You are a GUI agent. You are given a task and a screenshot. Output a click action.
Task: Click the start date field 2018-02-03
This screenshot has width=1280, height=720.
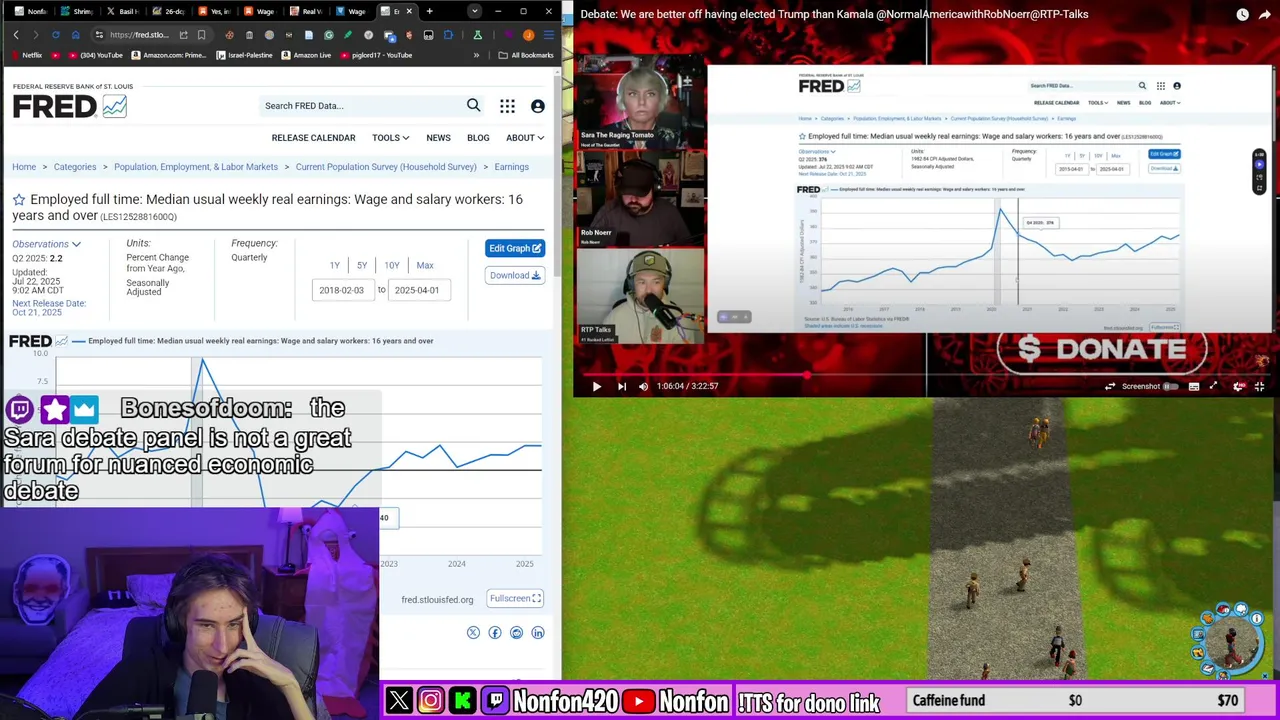pyautogui.click(x=342, y=290)
